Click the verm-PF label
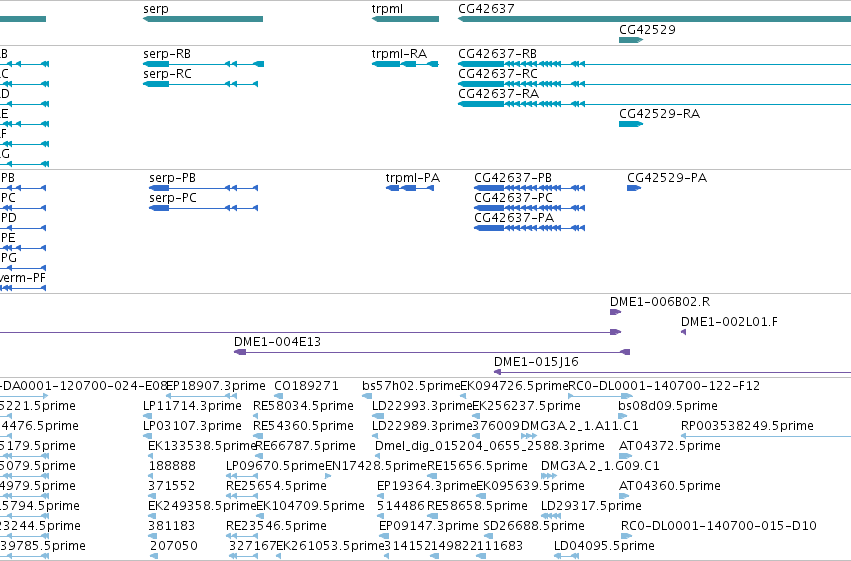 tap(23, 278)
